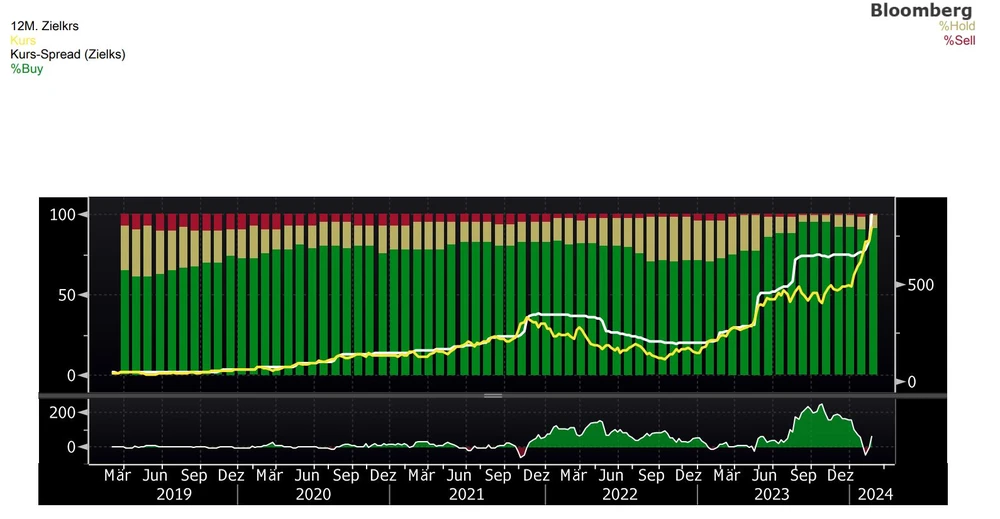Click the 2023 year label on the timeline
Image resolution: width=1000 pixels, height=519 pixels.
772,494
